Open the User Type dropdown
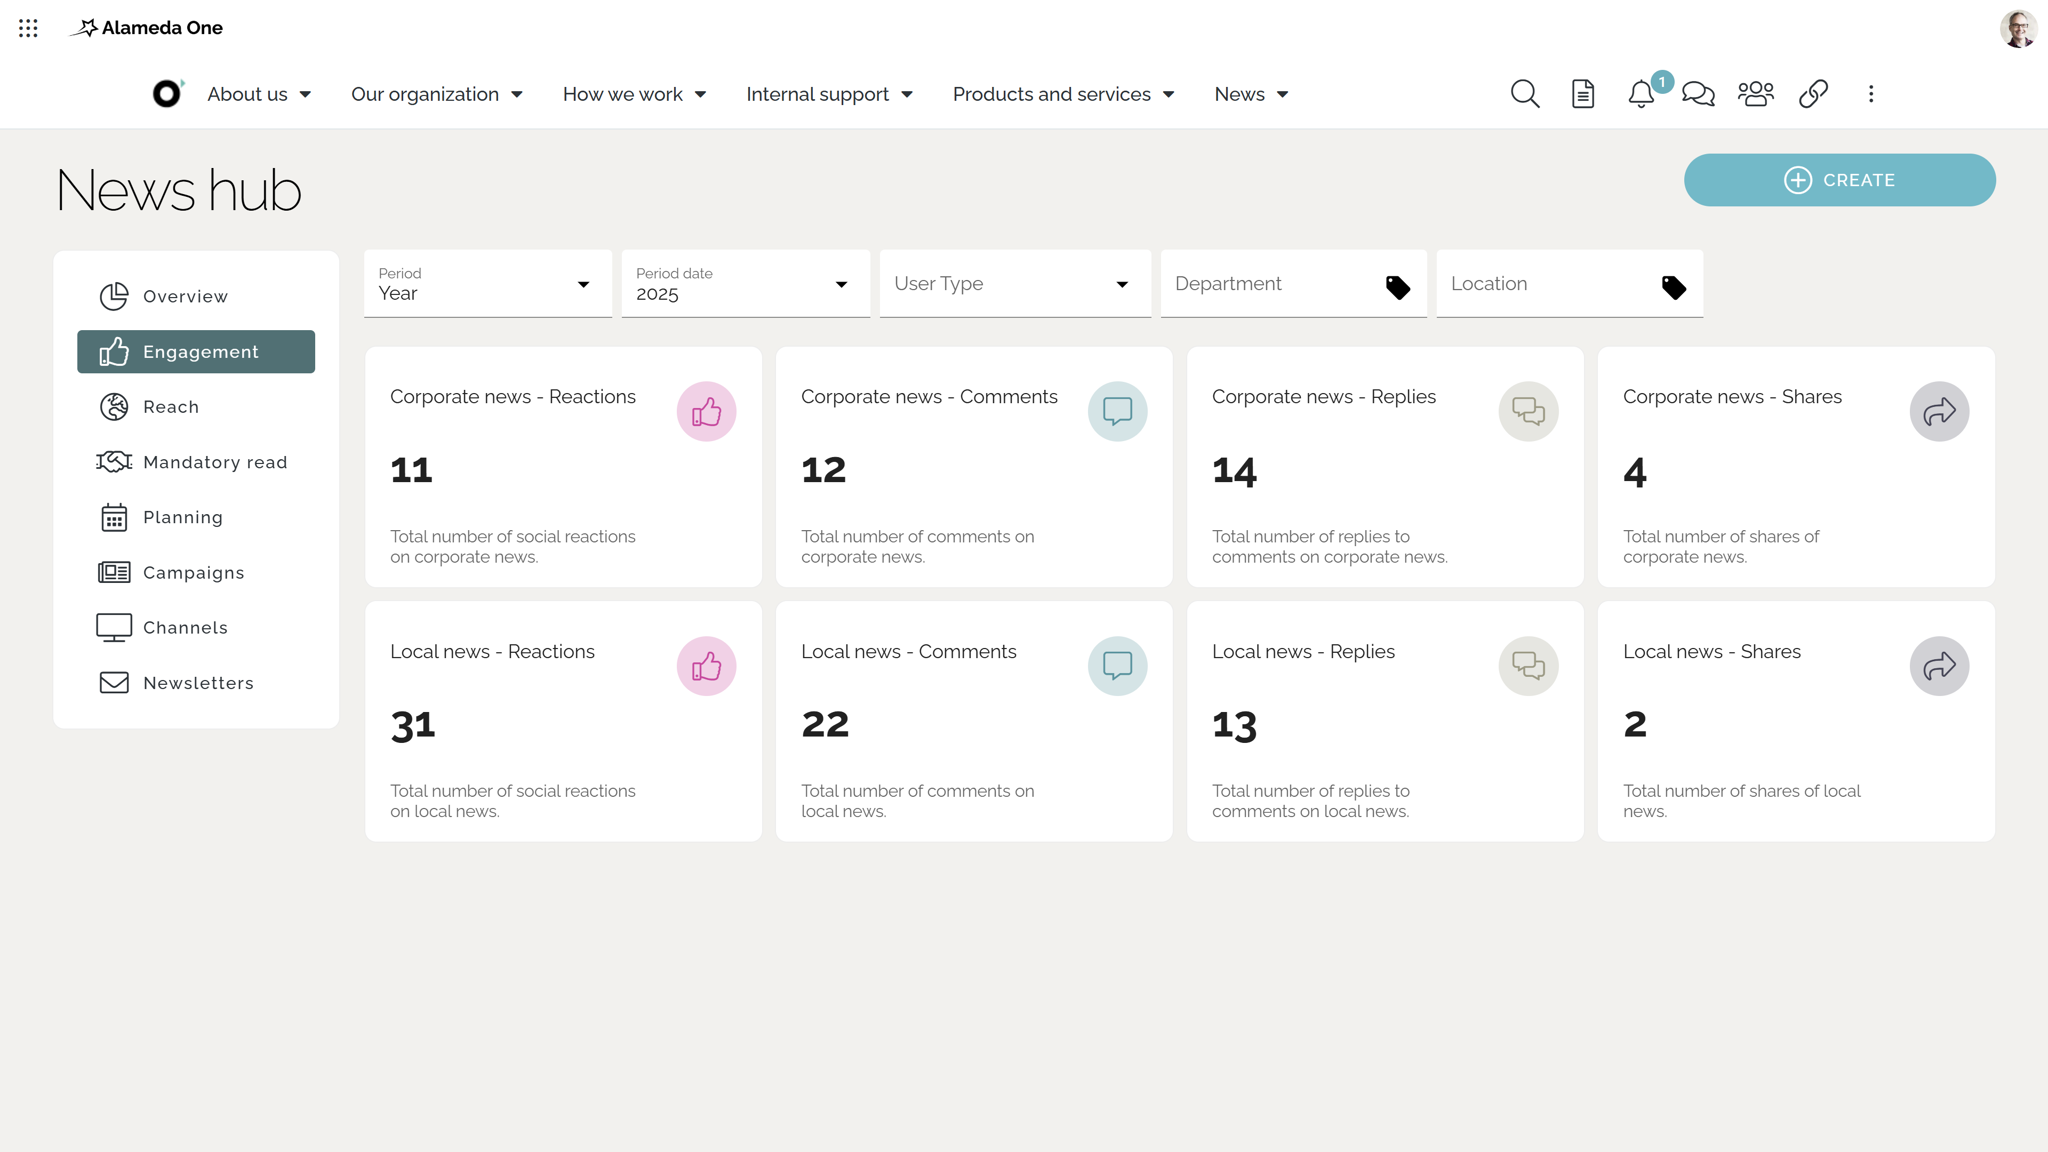Viewport: 2048px width, 1152px height. pos(1015,284)
